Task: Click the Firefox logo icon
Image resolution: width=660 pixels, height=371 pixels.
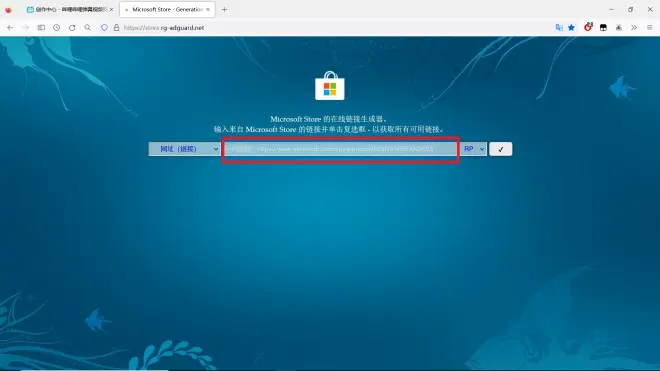Action: (x=8, y=9)
